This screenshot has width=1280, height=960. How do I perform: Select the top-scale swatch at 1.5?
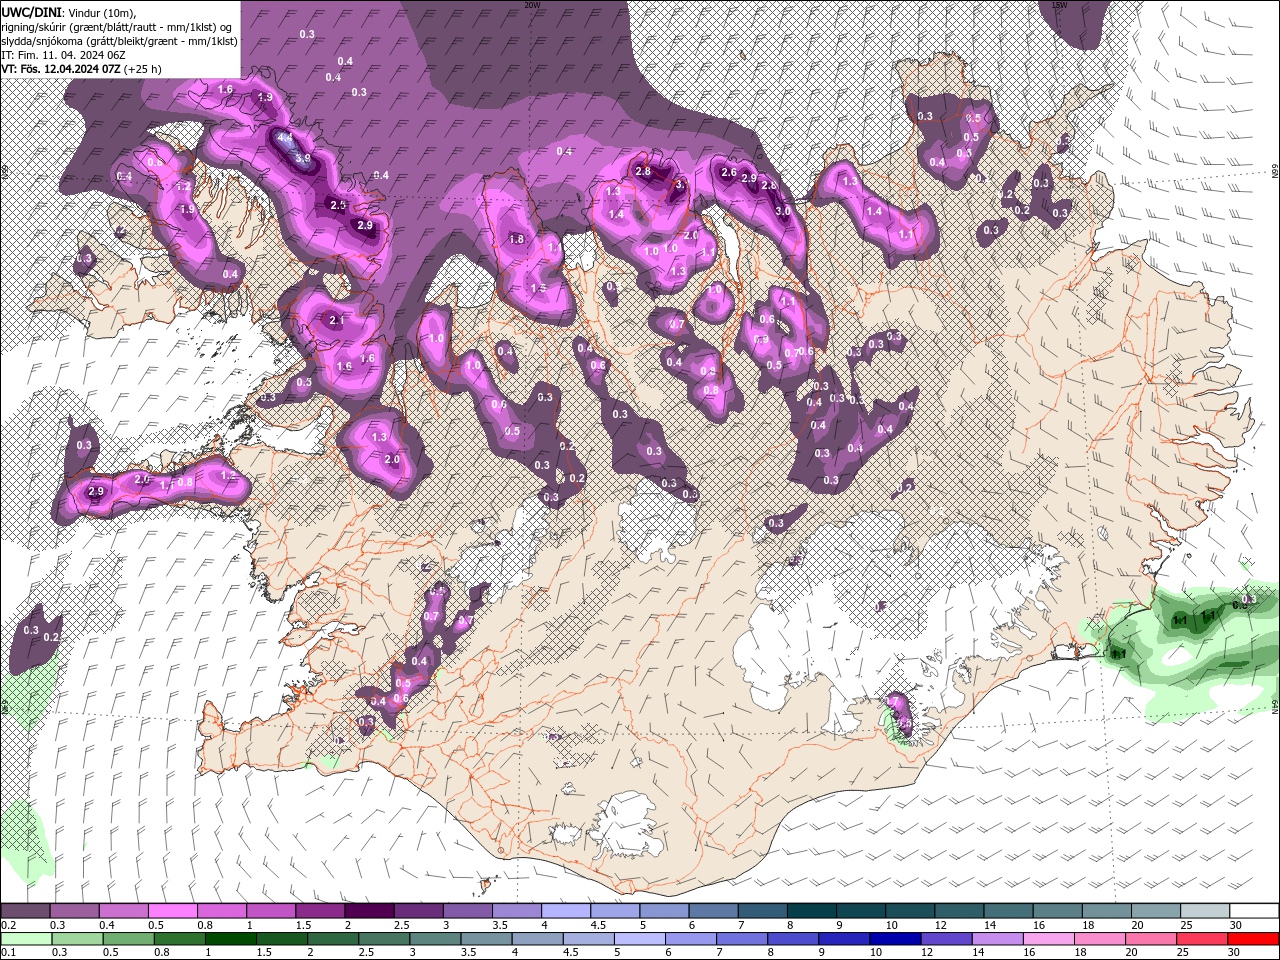tap(321, 911)
